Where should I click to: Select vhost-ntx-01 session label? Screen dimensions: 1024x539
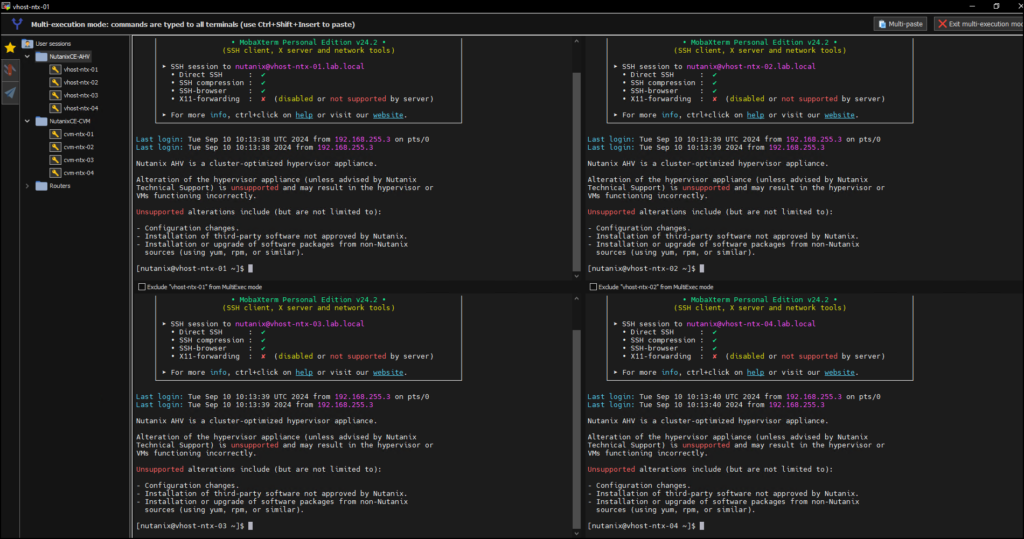pos(81,69)
